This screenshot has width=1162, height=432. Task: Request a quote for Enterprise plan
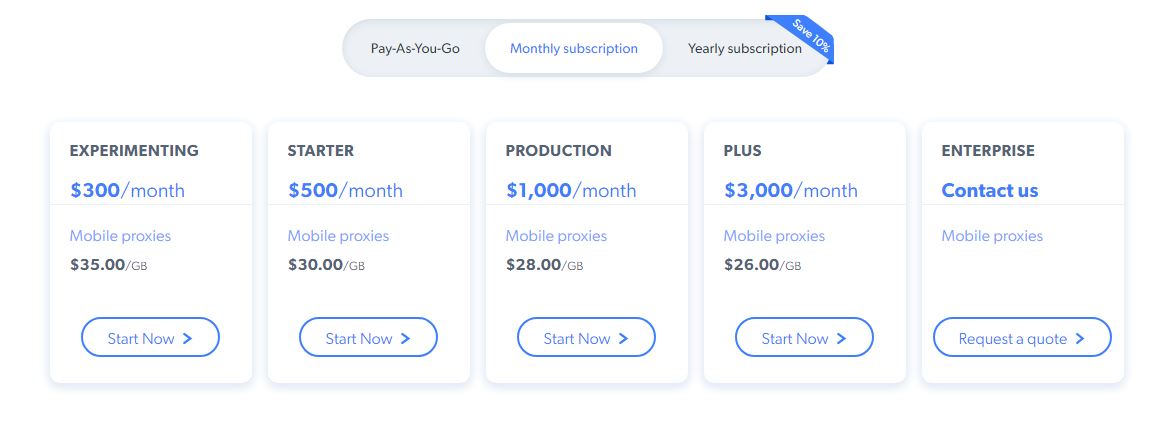click(x=1022, y=338)
